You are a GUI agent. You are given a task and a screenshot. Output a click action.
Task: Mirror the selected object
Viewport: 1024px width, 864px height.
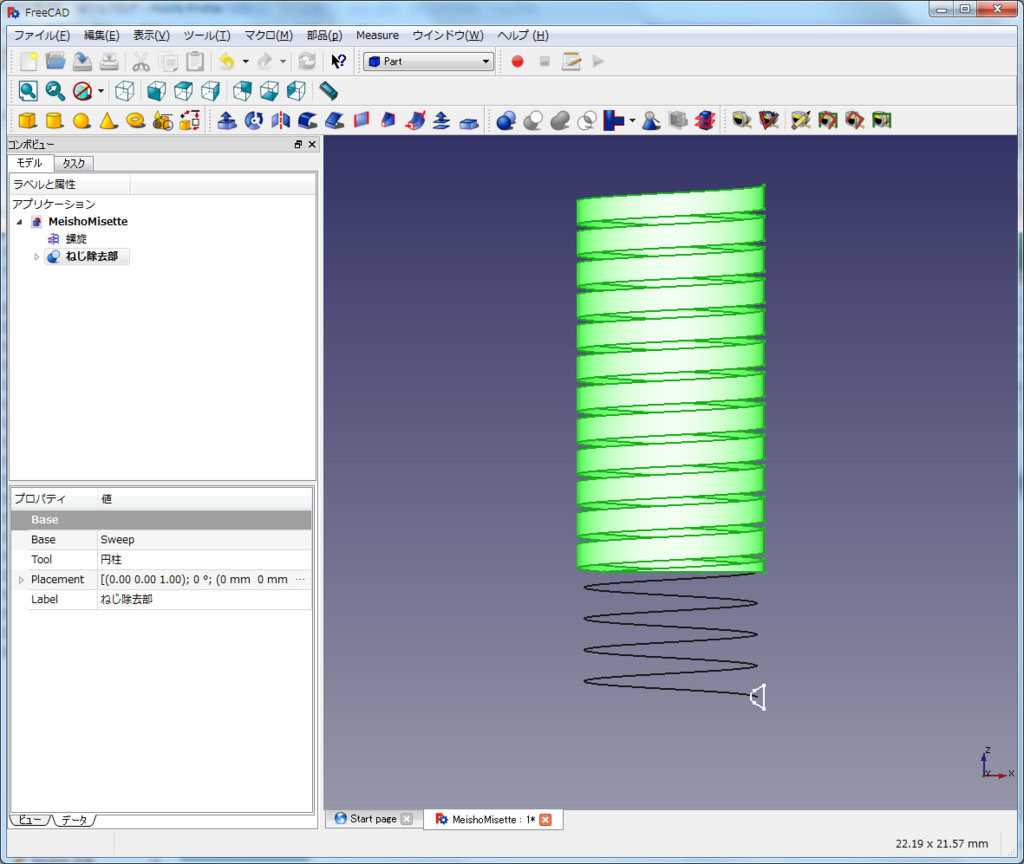pyautogui.click(x=280, y=120)
